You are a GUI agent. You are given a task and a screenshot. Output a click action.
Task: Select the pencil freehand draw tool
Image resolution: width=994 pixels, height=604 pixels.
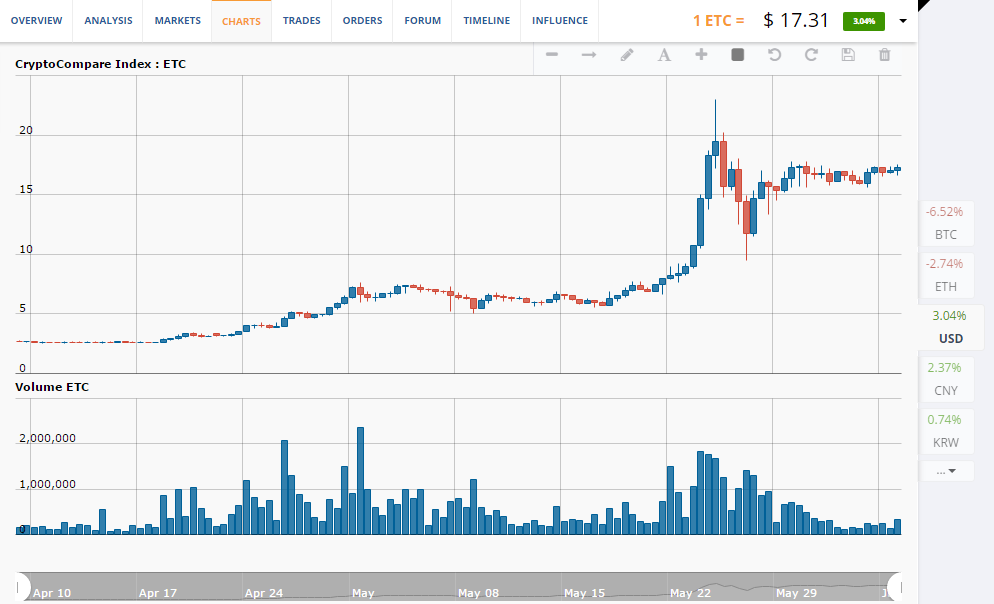[627, 55]
